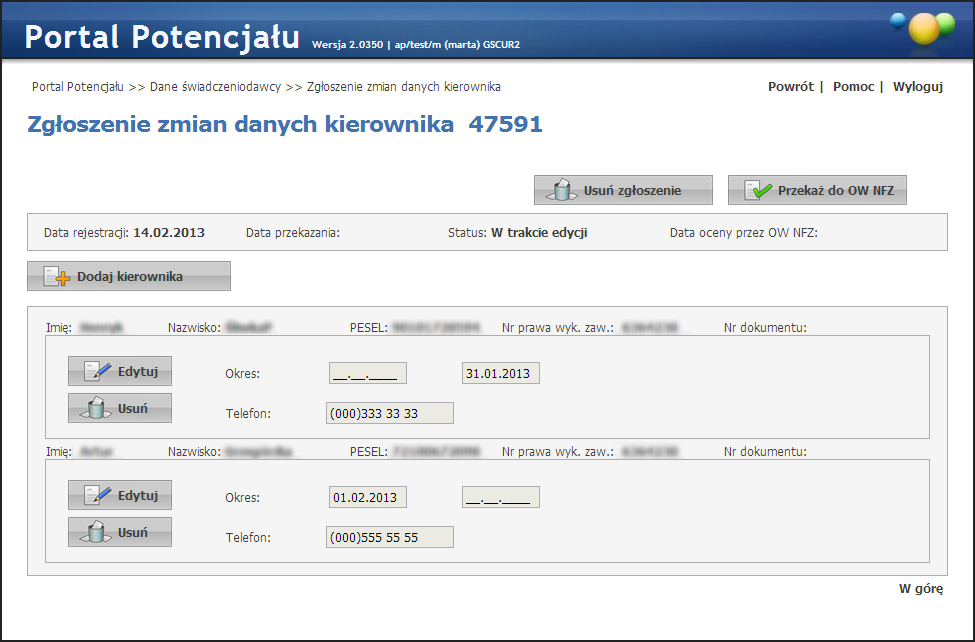Click the second manager's empty end date field
Image resolution: width=975 pixels, height=642 pixels.
500,498
